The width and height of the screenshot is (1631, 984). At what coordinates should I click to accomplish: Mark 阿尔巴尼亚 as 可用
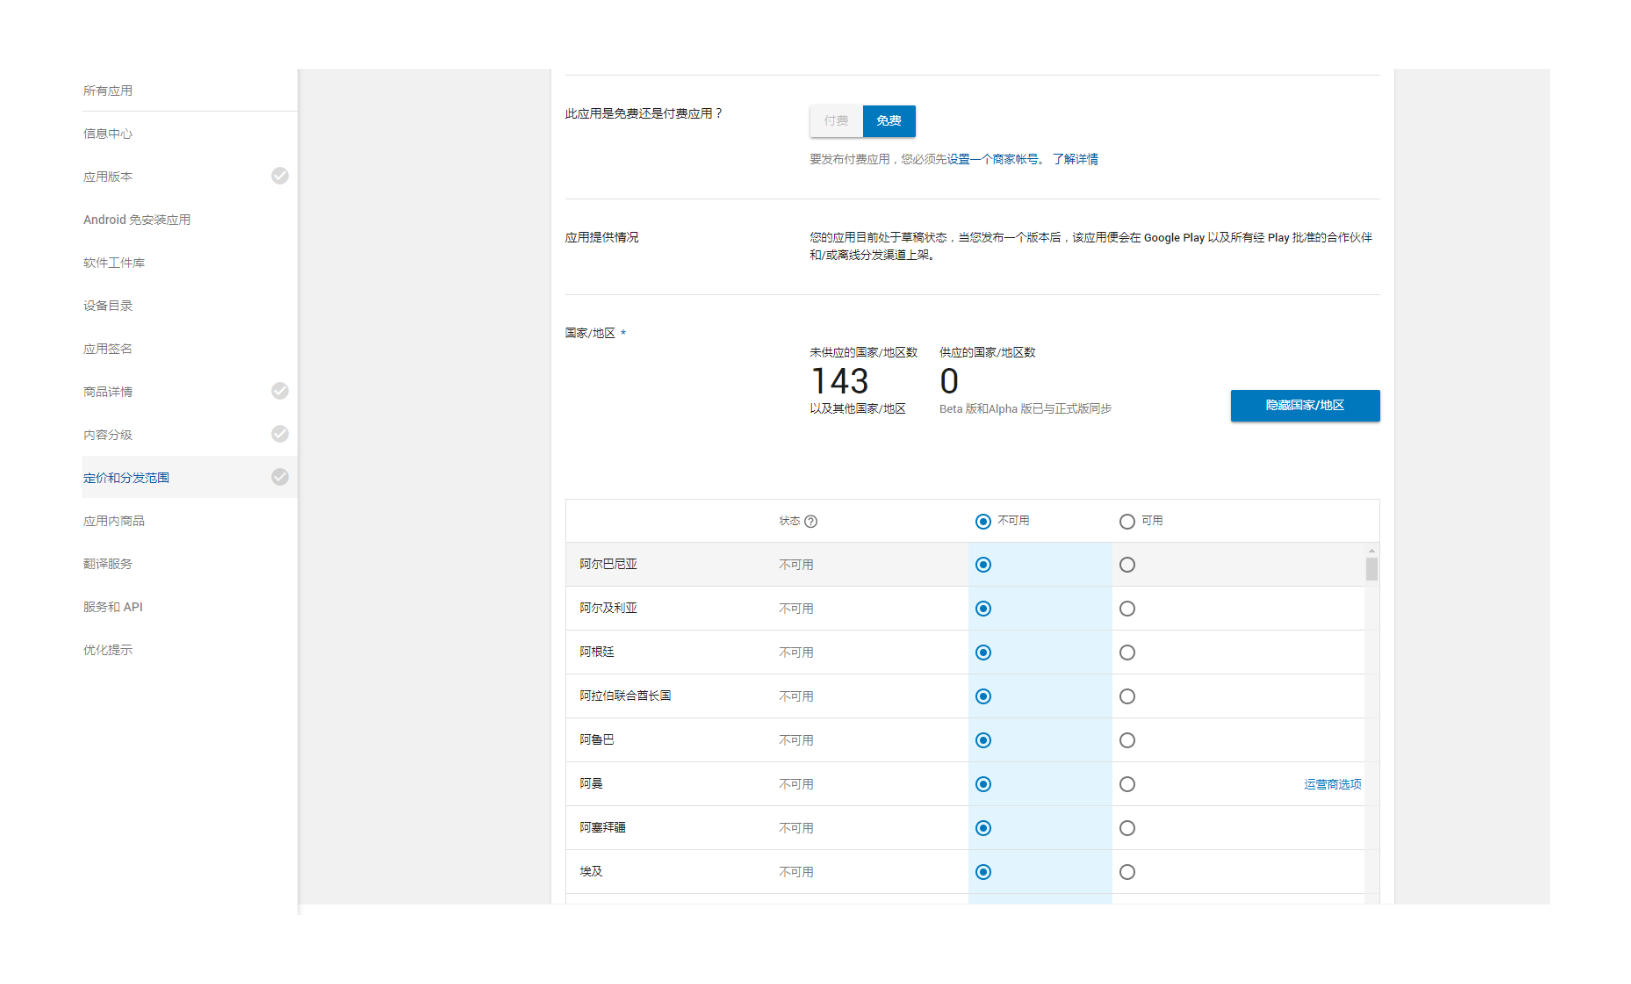click(1127, 564)
